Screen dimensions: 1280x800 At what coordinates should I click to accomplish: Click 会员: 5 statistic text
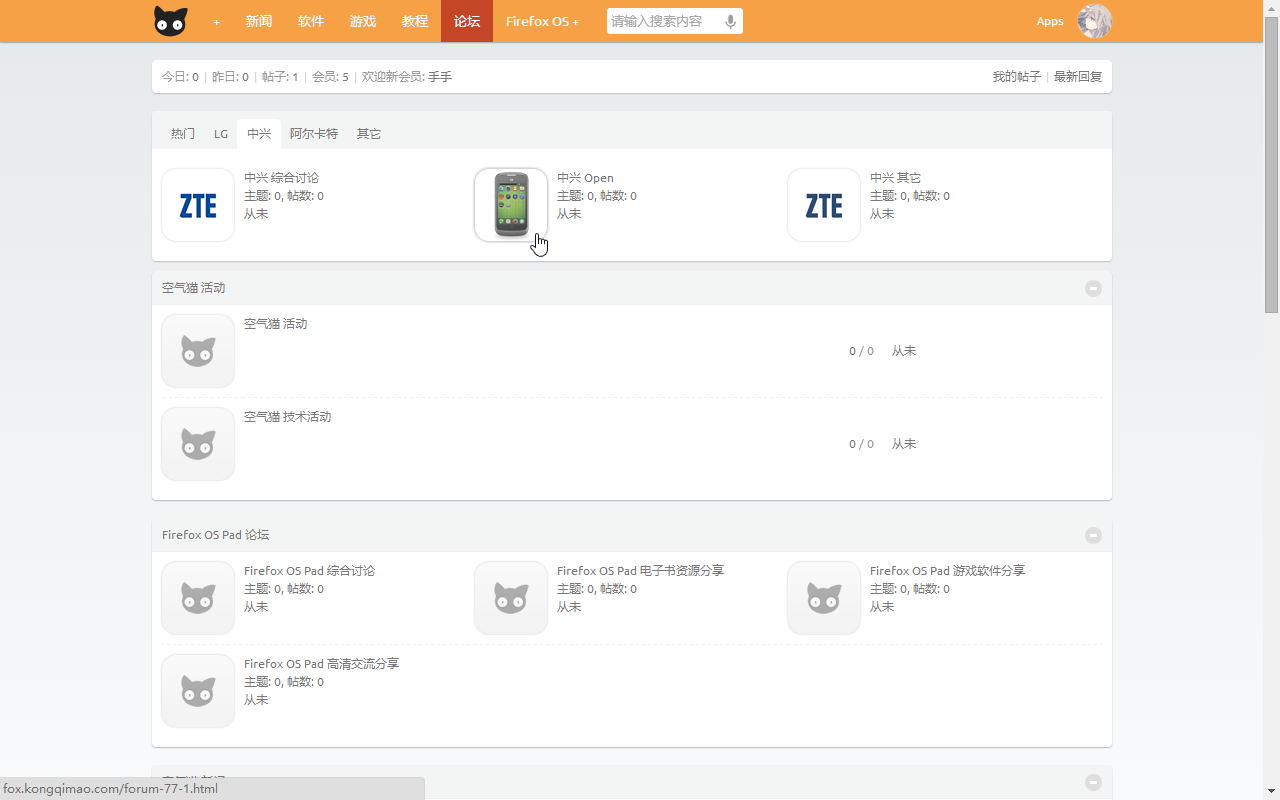tap(330, 77)
